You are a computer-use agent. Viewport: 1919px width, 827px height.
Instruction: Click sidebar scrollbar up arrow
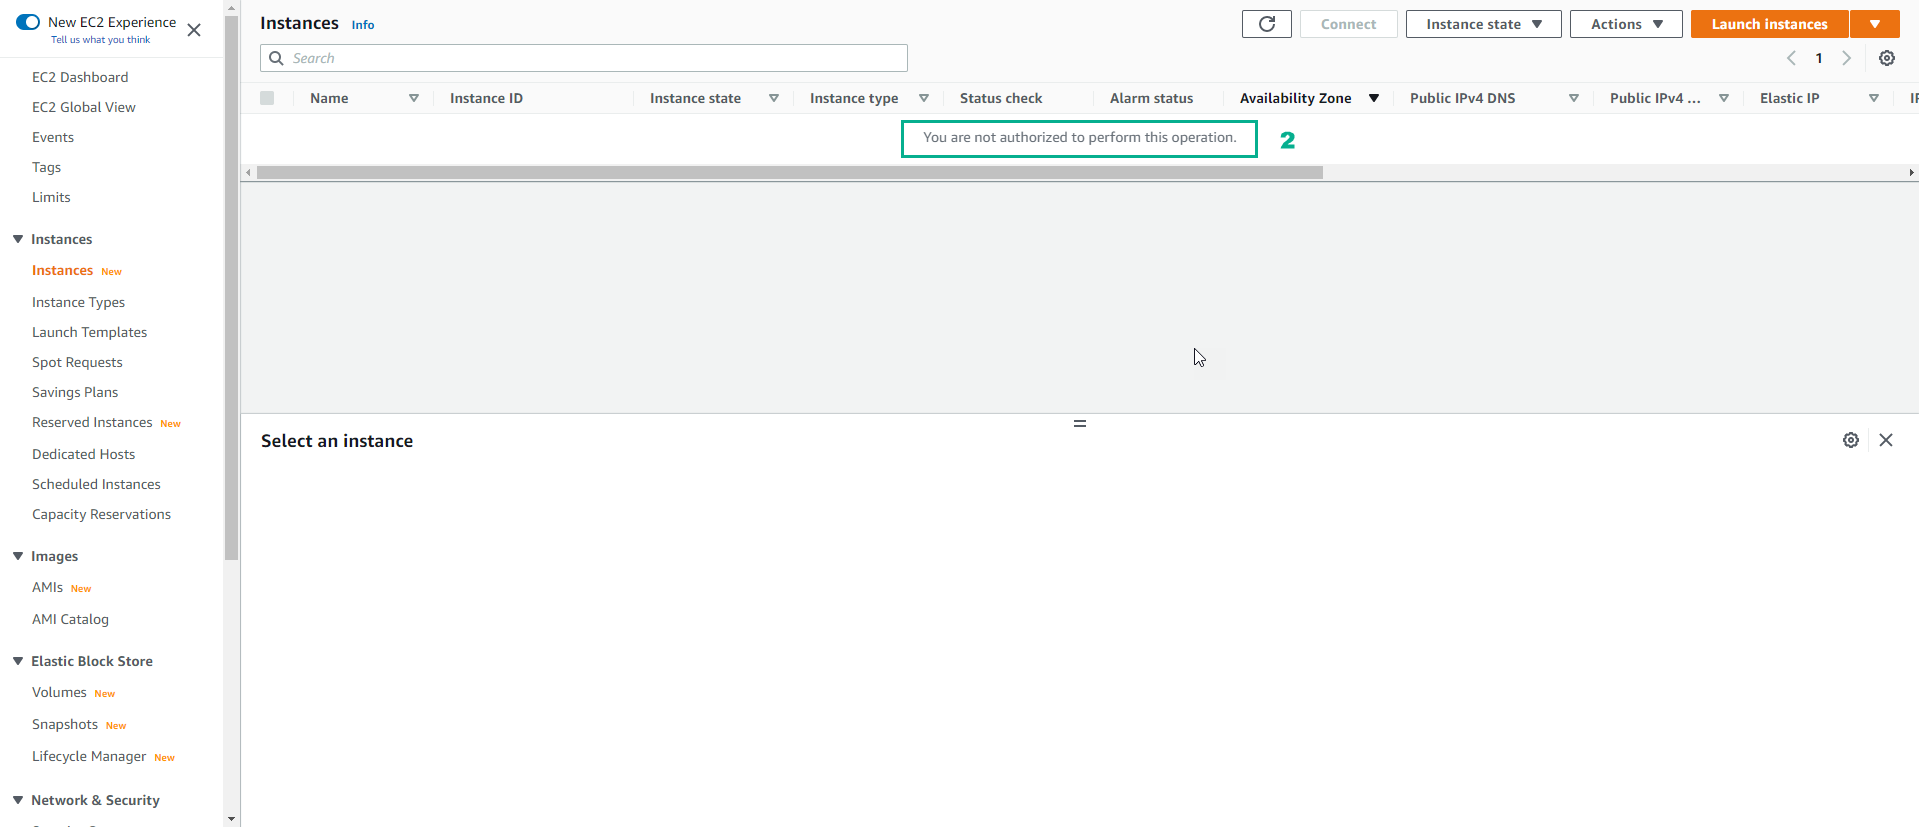tap(232, 8)
